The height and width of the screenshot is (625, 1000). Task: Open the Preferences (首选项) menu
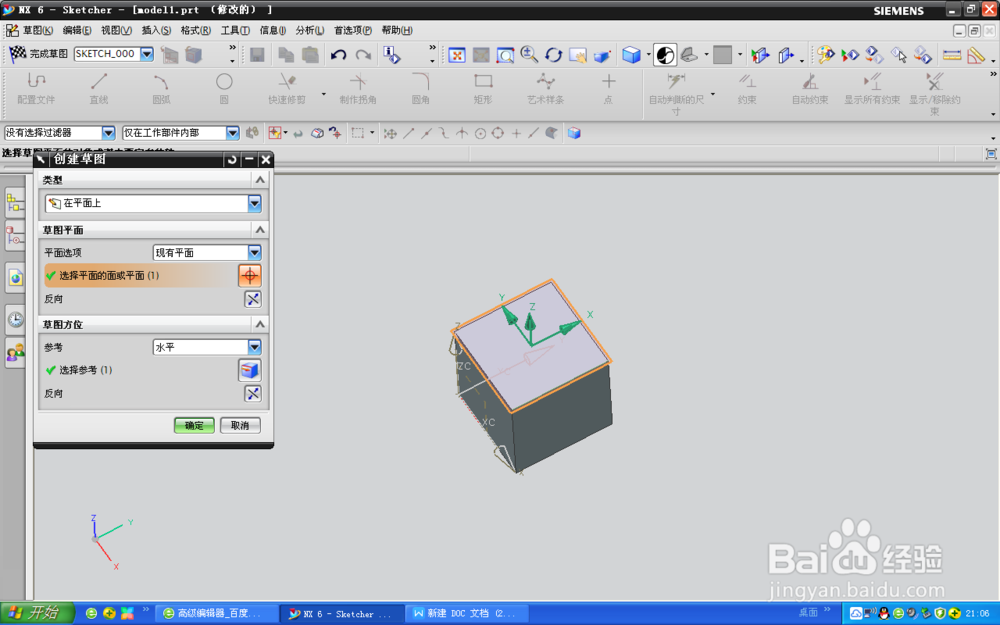(x=353, y=30)
